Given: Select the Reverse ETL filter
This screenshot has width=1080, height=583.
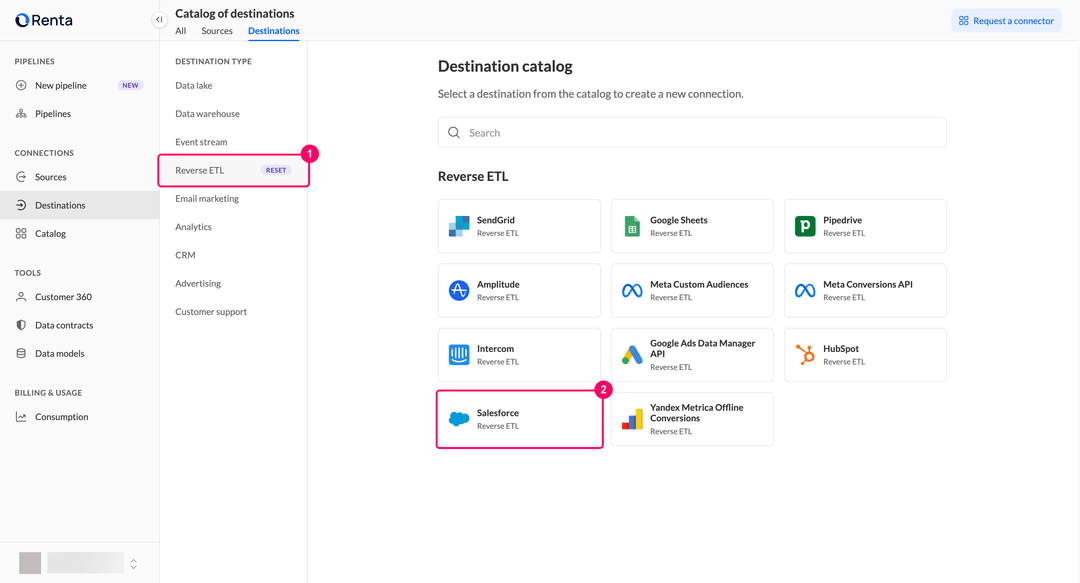Looking at the screenshot, I should pyautogui.click(x=233, y=170).
